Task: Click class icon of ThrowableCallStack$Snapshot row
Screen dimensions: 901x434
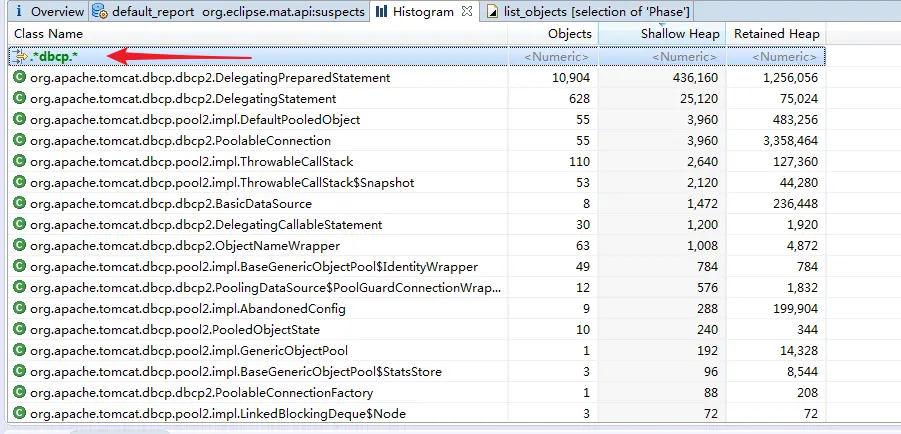Action: pos(20,182)
